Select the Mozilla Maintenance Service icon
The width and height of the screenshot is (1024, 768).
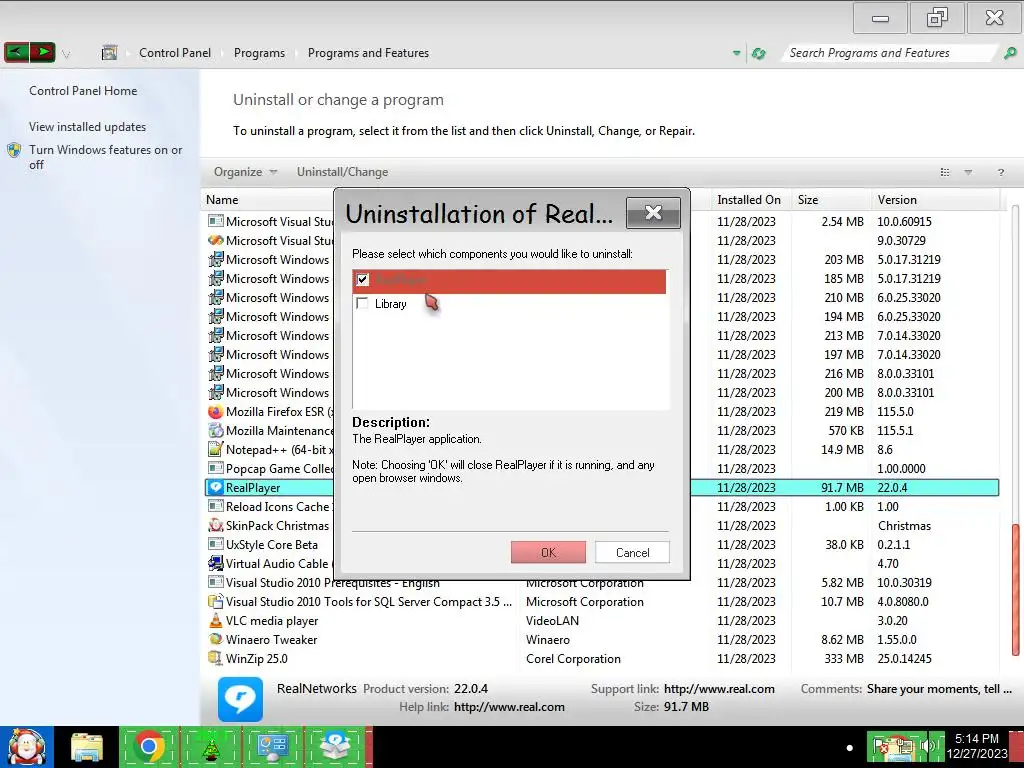tap(216, 431)
